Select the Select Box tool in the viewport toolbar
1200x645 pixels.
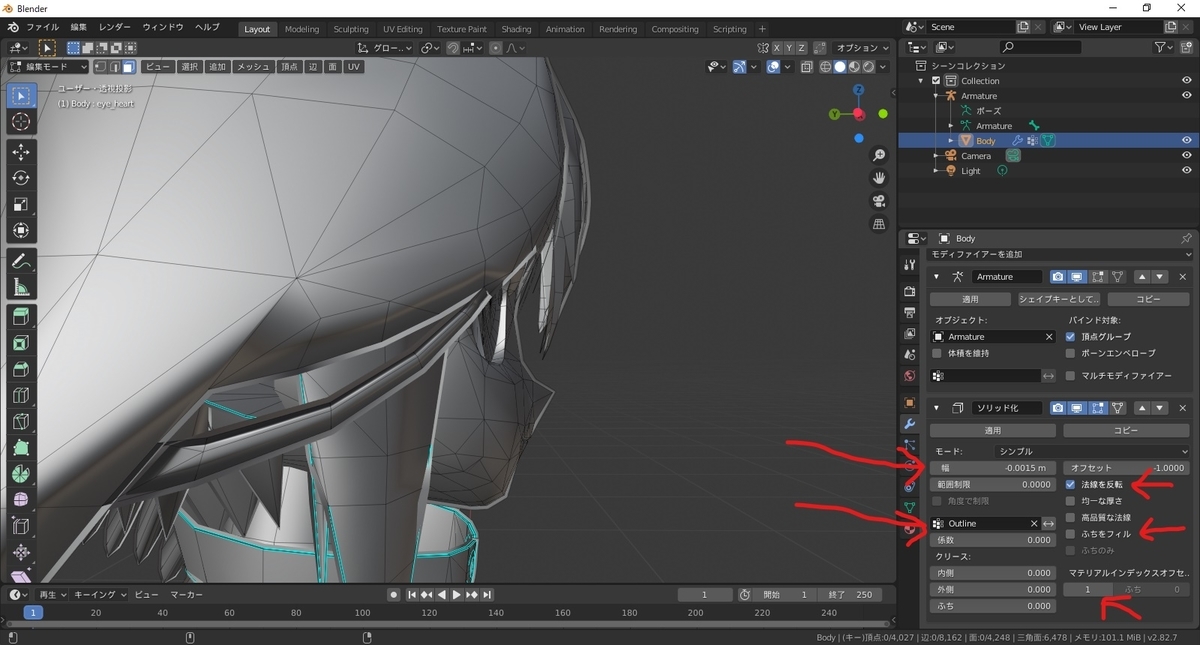point(21,96)
